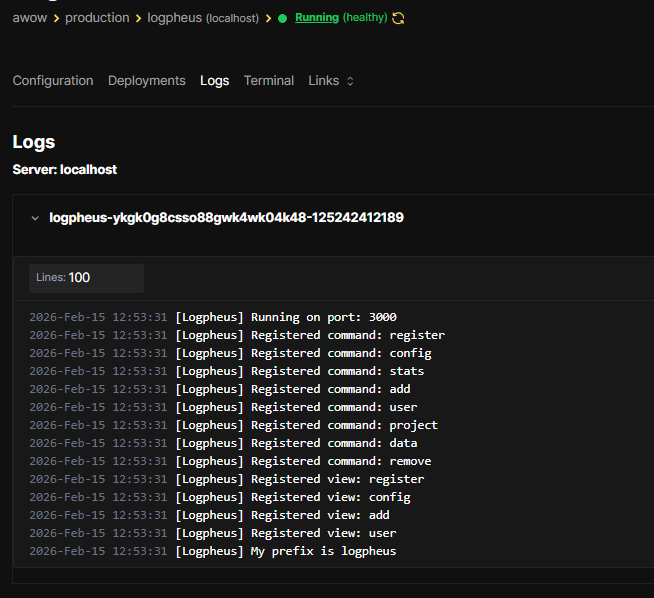Viewport: 654px width, 598px height.
Task: Click the chevron arrow after logpheus (localhost)
Action: [269, 18]
